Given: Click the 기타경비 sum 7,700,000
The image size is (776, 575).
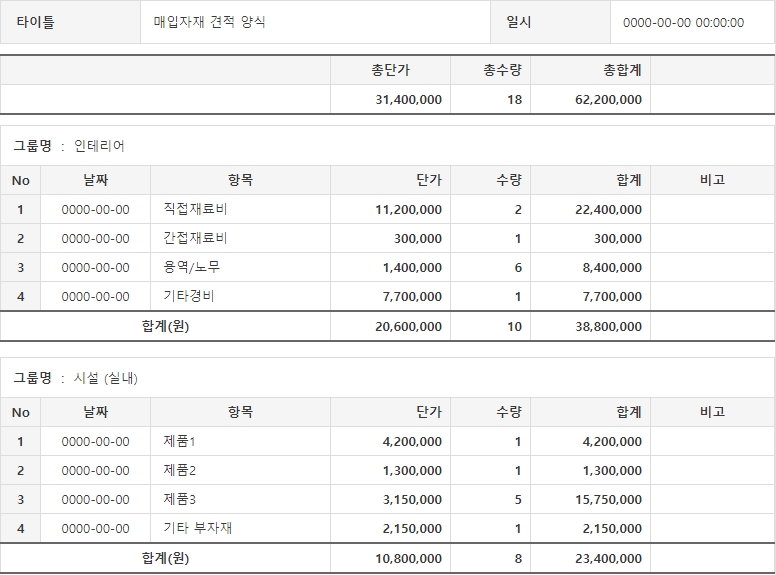Looking at the screenshot, I should tap(612, 297).
